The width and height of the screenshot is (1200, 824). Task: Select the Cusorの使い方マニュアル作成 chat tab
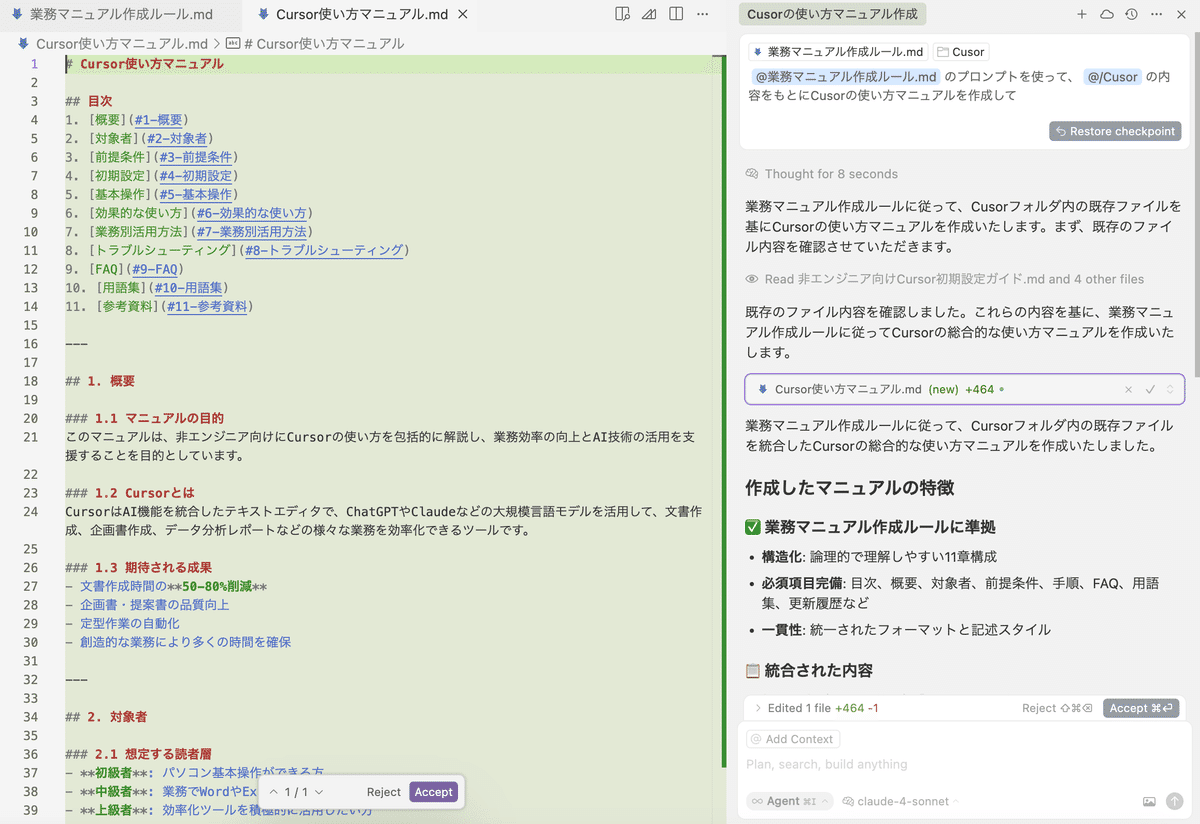tap(832, 15)
